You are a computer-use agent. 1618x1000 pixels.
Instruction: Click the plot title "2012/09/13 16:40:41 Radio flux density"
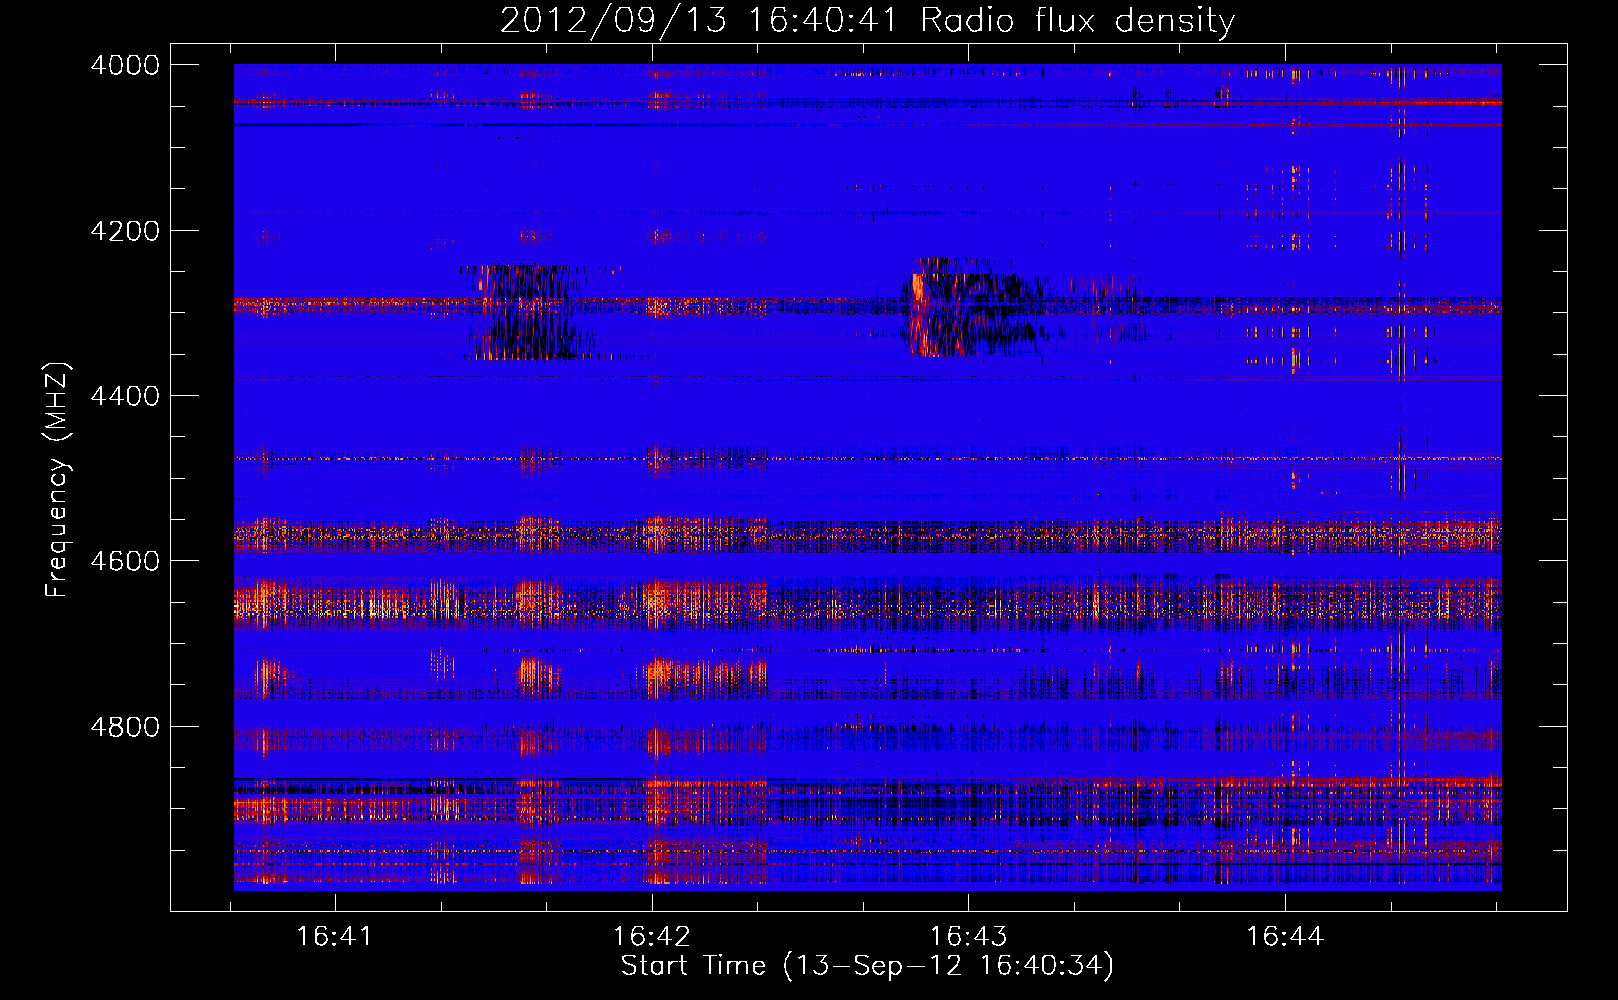(867, 20)
